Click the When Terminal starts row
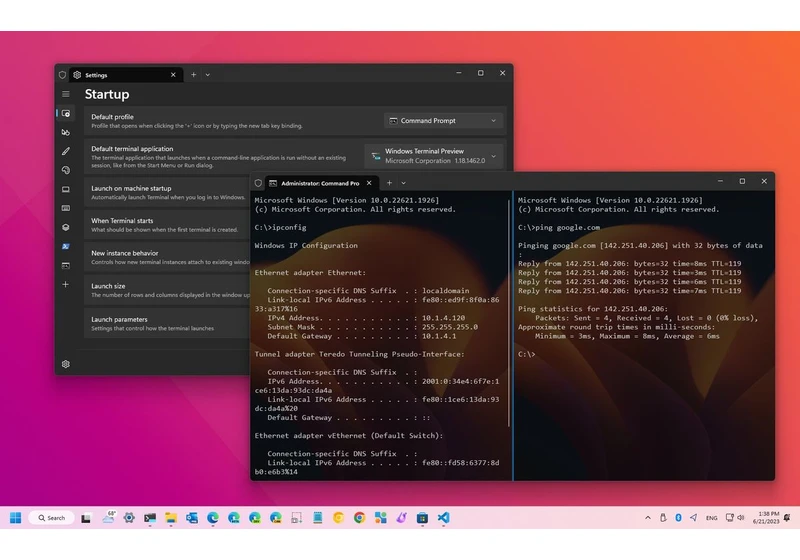800x560 pixels. point(167,225)
